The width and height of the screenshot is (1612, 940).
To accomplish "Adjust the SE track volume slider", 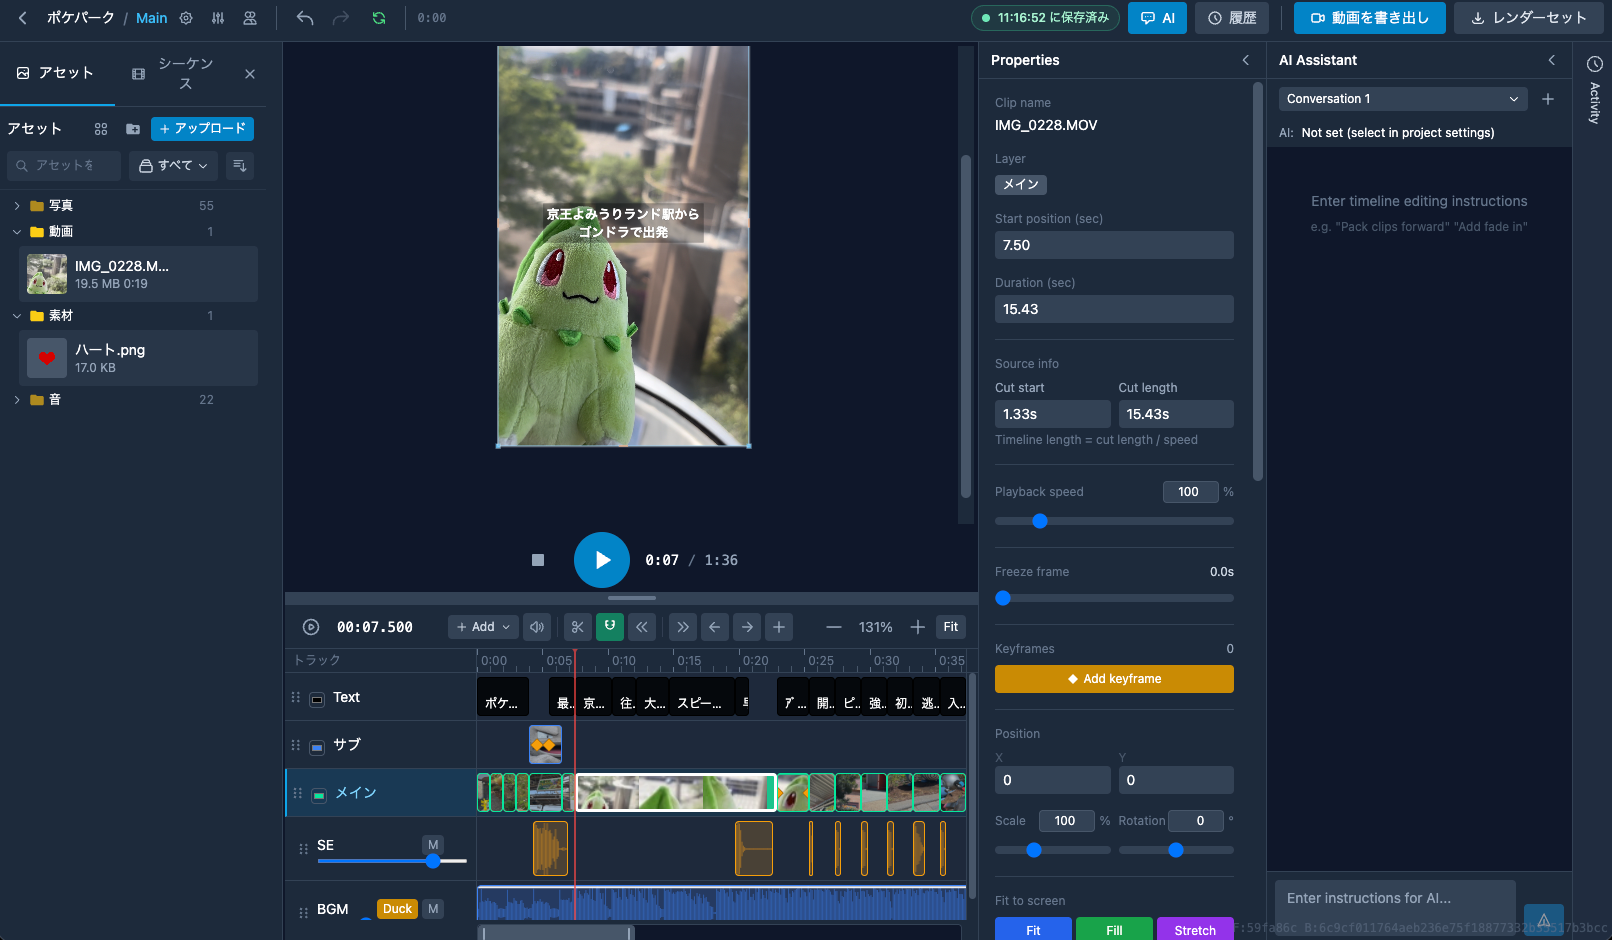I will click(x=392, y=861).
